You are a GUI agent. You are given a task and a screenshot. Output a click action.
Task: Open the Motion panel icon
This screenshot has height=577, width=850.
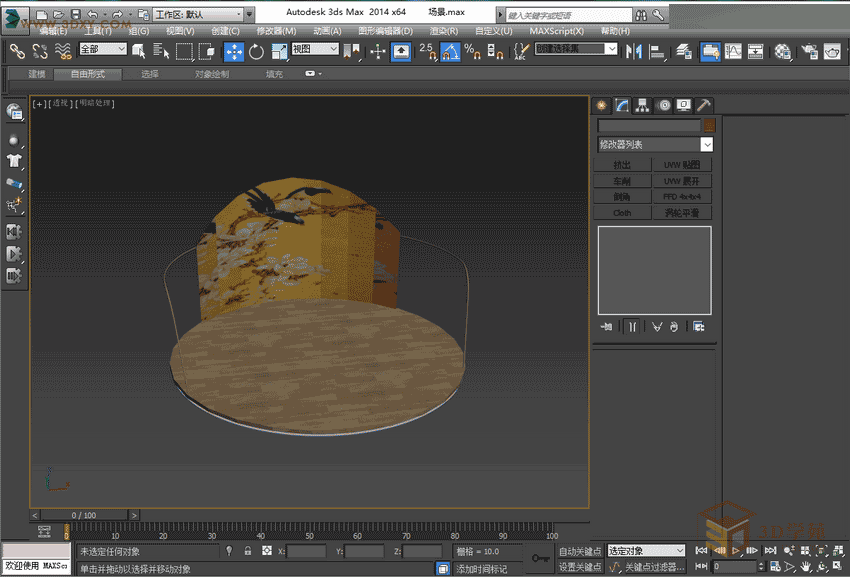[664, 105]
